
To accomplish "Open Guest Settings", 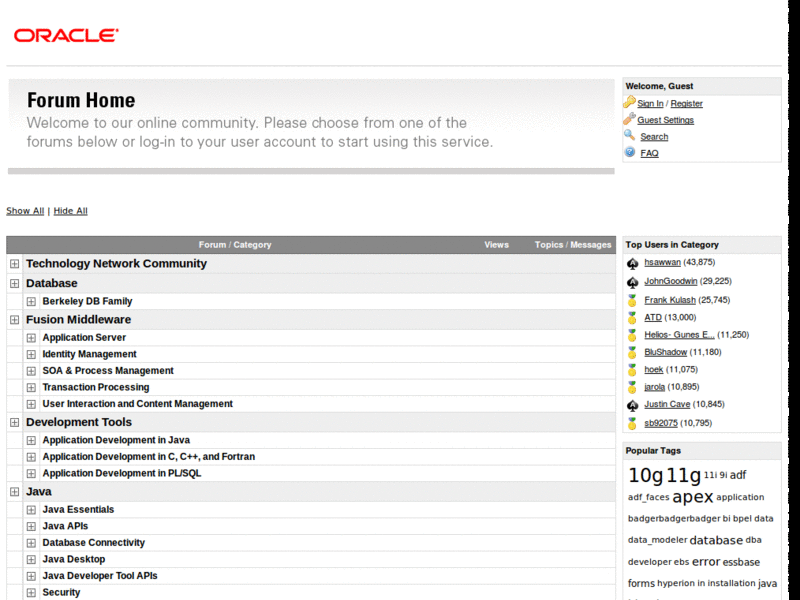I will (665, 120).
